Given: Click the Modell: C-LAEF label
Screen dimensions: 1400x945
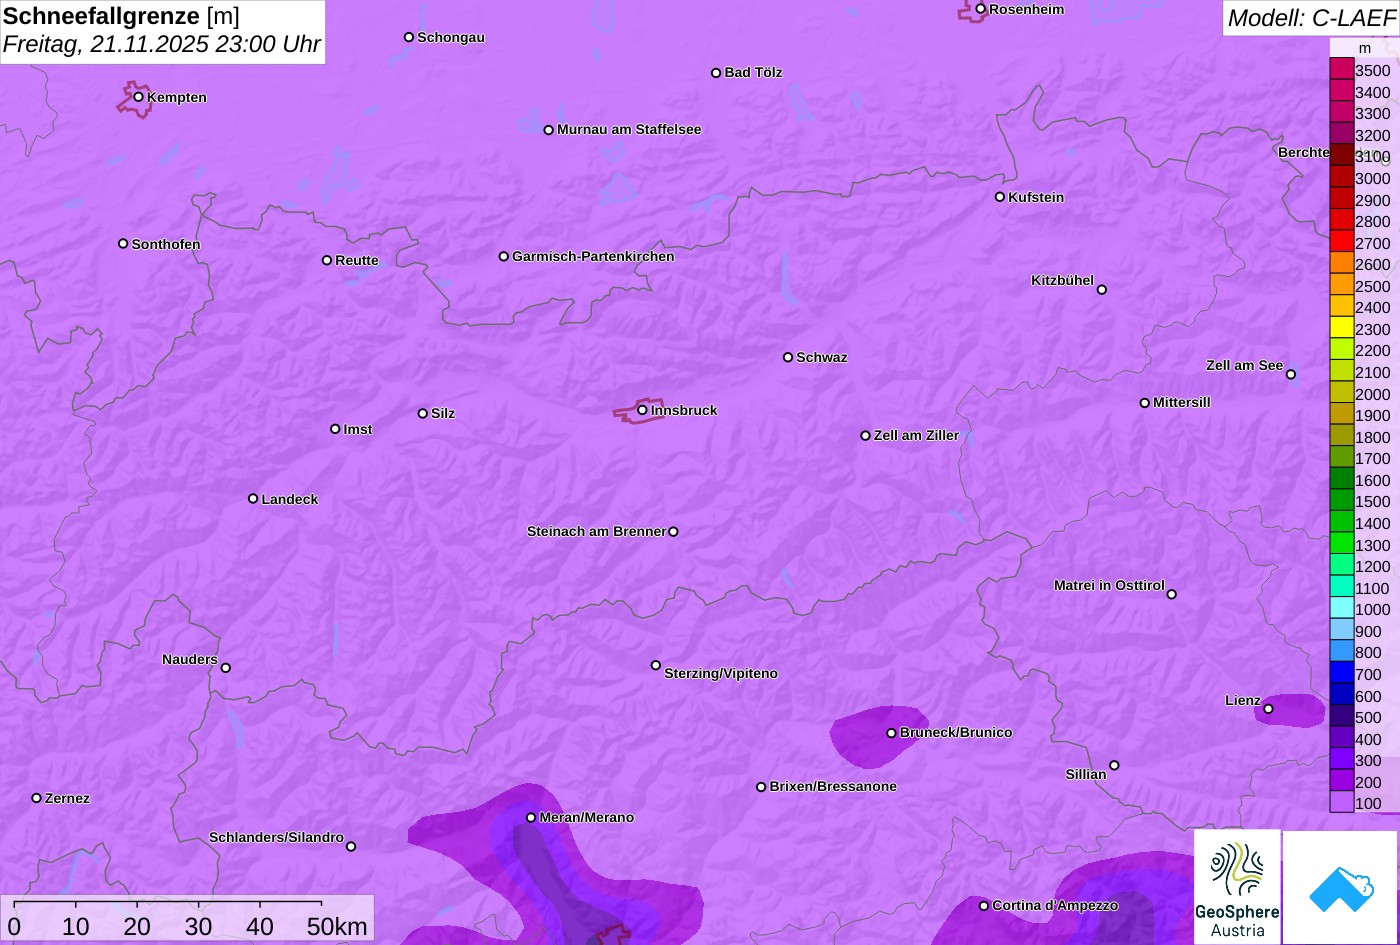Looking at the screenshot, I should (x=1310, y=17).
